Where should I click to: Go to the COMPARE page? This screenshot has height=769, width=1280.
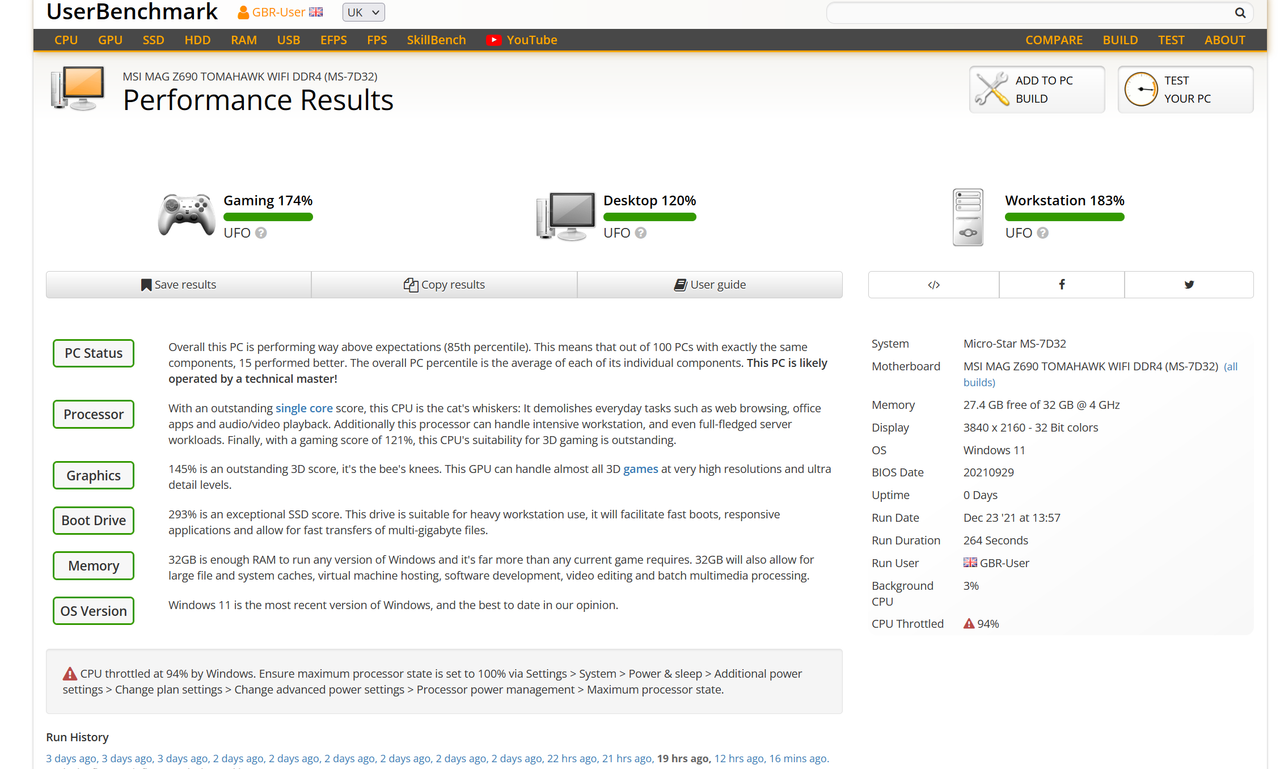[1054, 40]
